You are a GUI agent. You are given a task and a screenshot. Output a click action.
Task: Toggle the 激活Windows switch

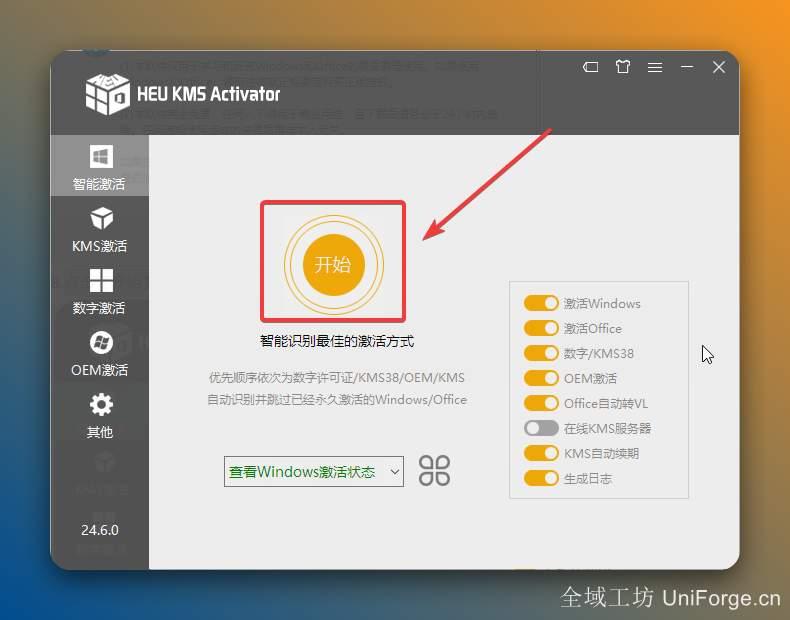pyautogui.click(x=541, y=303)
